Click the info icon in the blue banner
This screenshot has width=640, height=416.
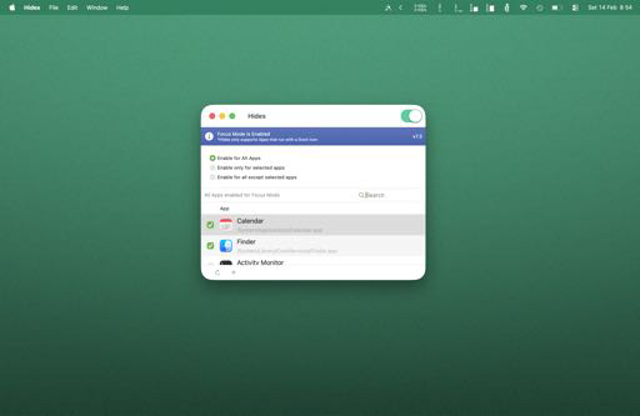(209, 136)
